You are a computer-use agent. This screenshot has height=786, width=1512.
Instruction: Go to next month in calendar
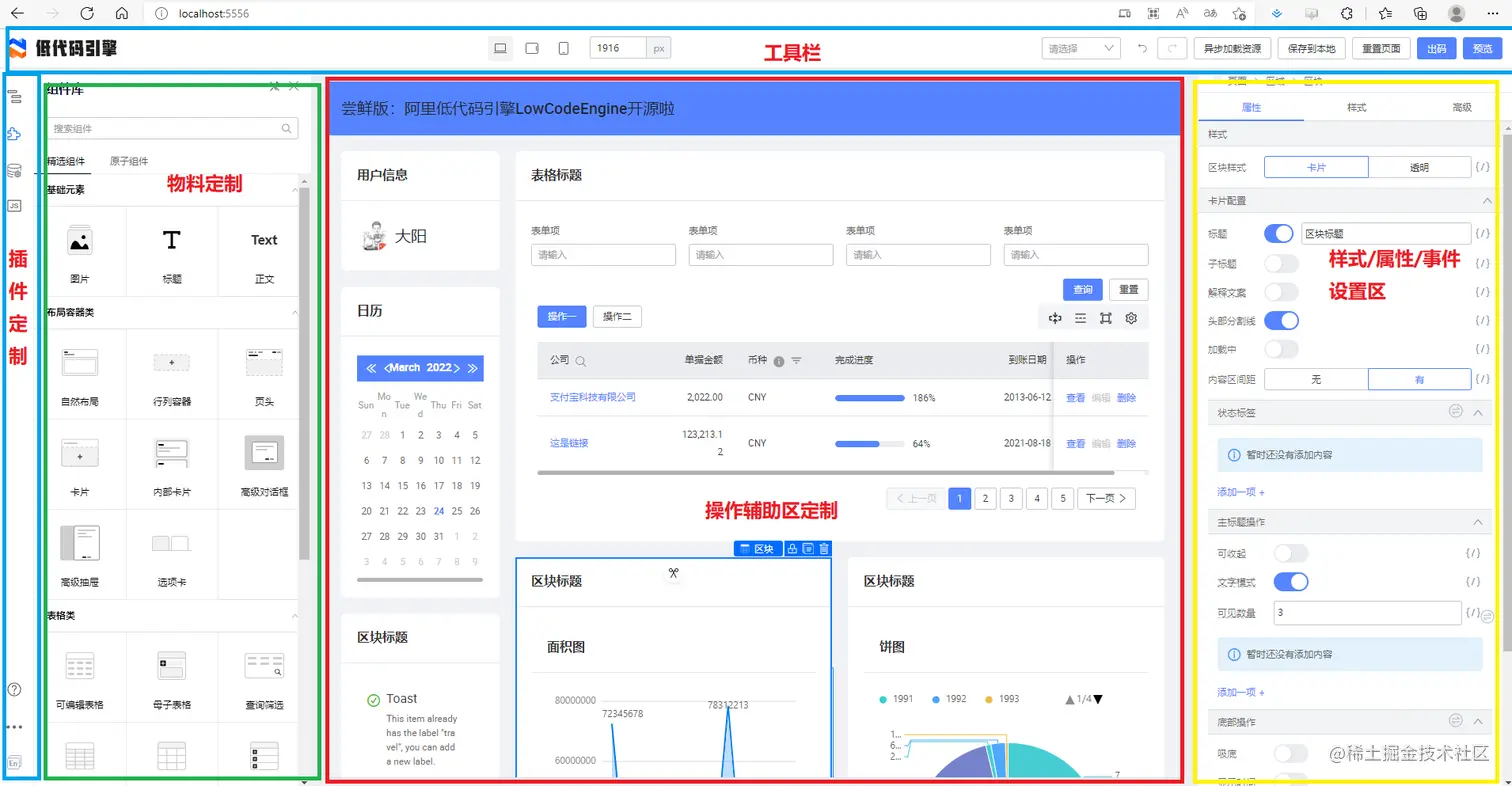457,368
